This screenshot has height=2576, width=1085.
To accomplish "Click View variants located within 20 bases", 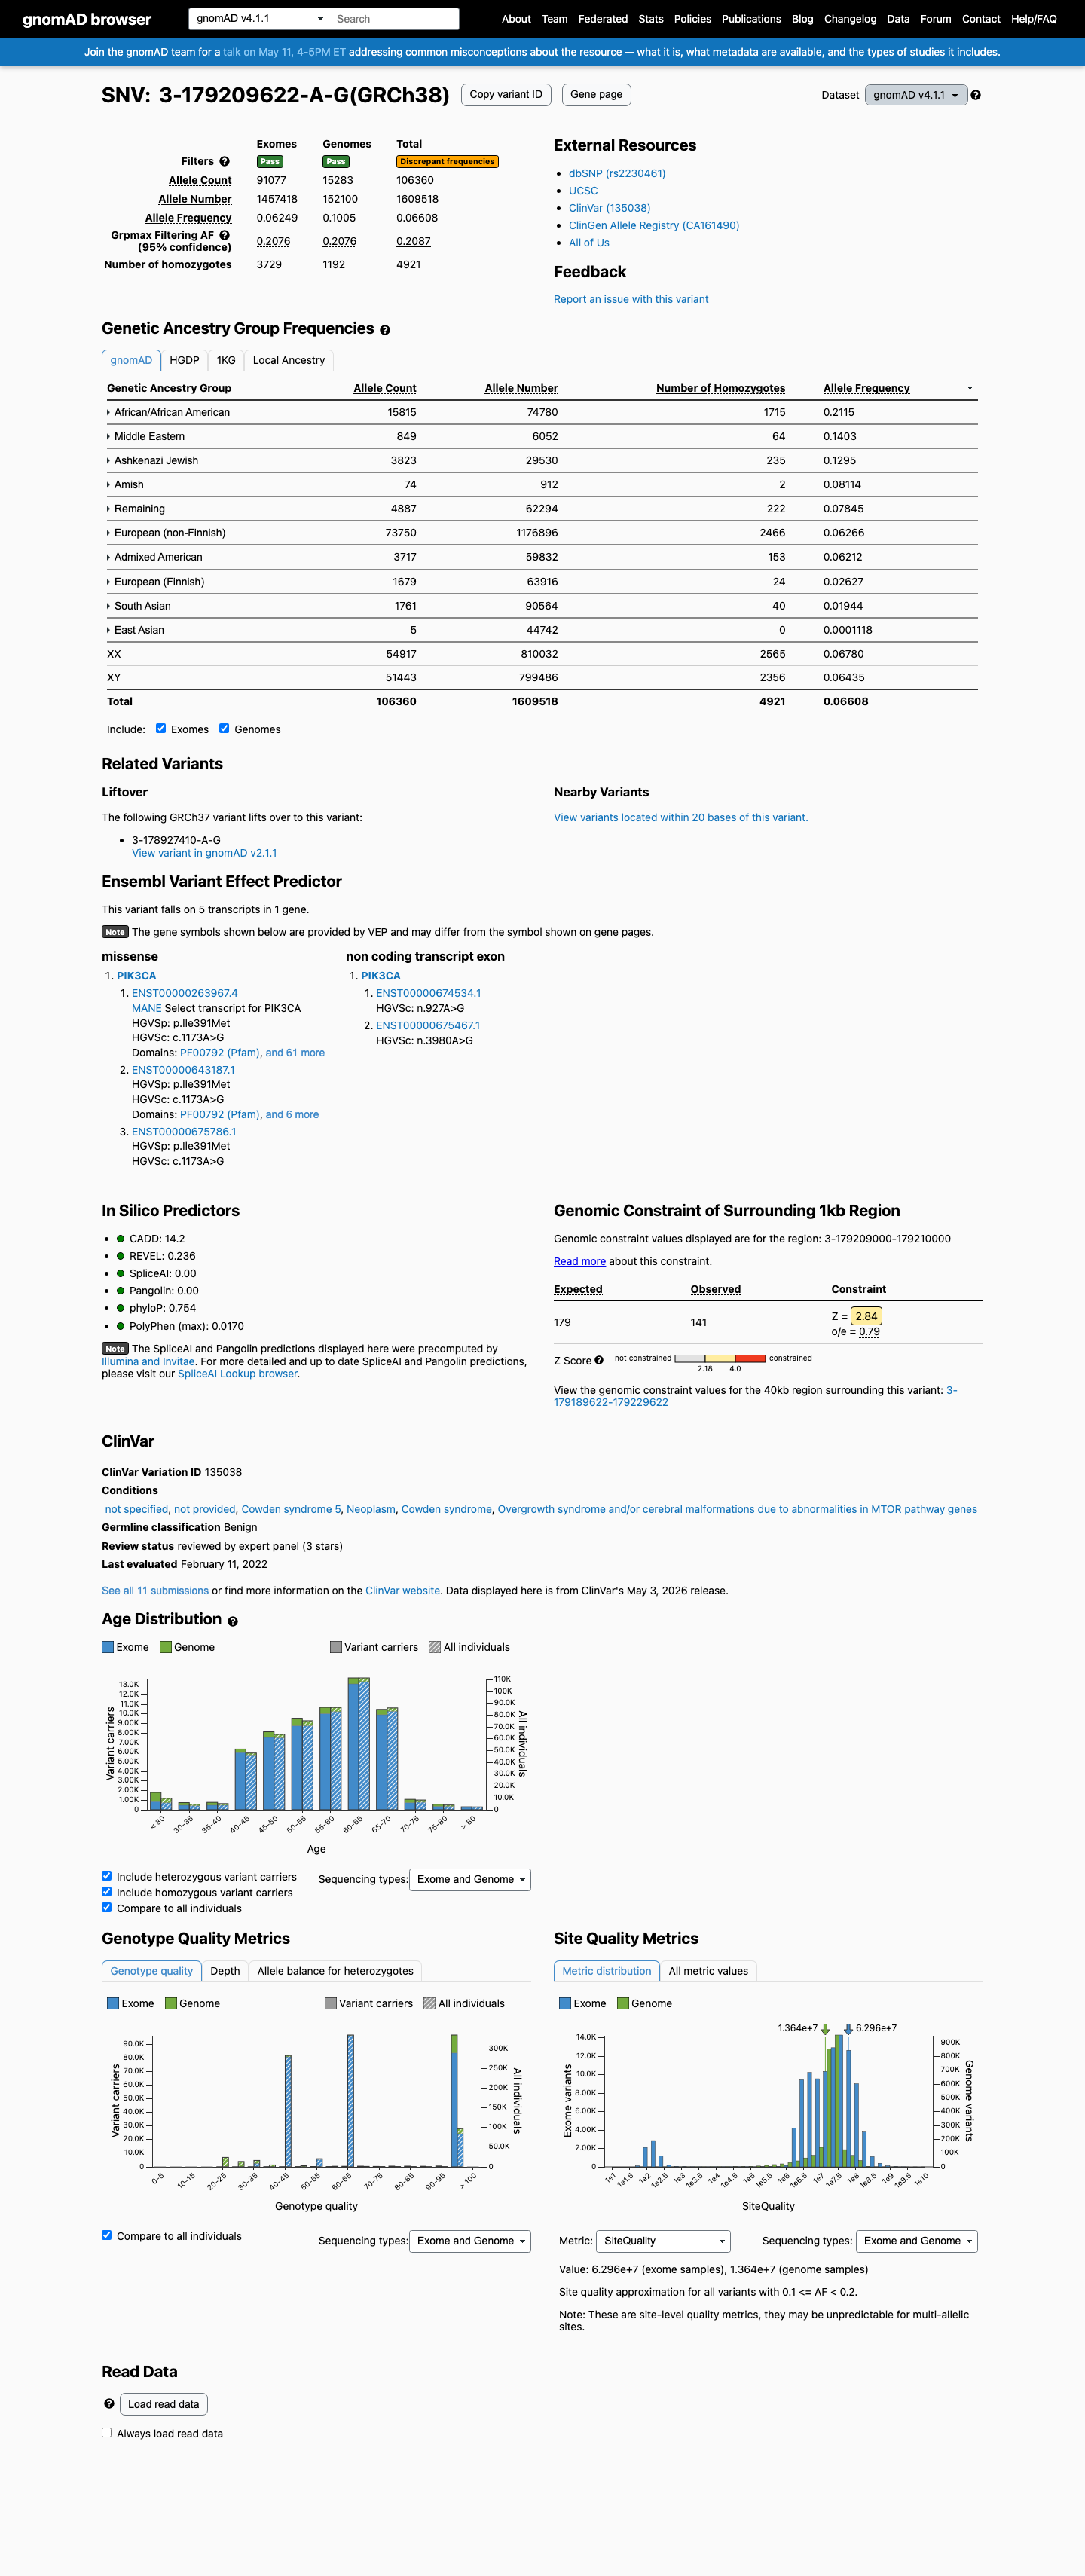I will click(x=681, y=818).
